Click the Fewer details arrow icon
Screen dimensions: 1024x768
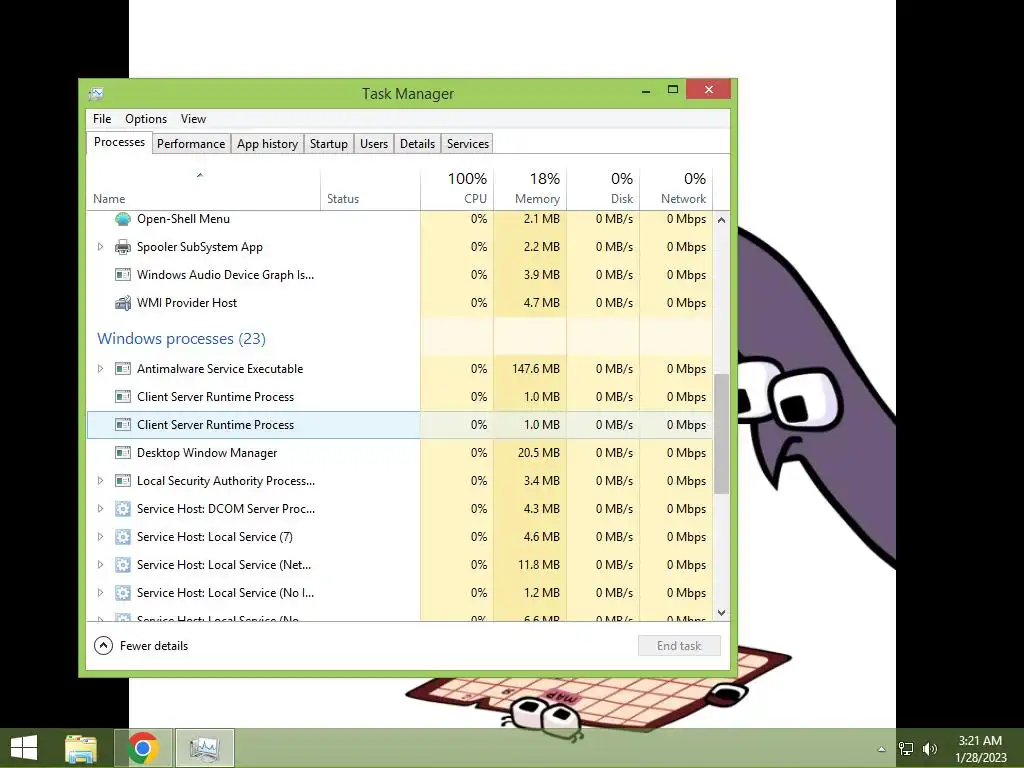(103, 646)
